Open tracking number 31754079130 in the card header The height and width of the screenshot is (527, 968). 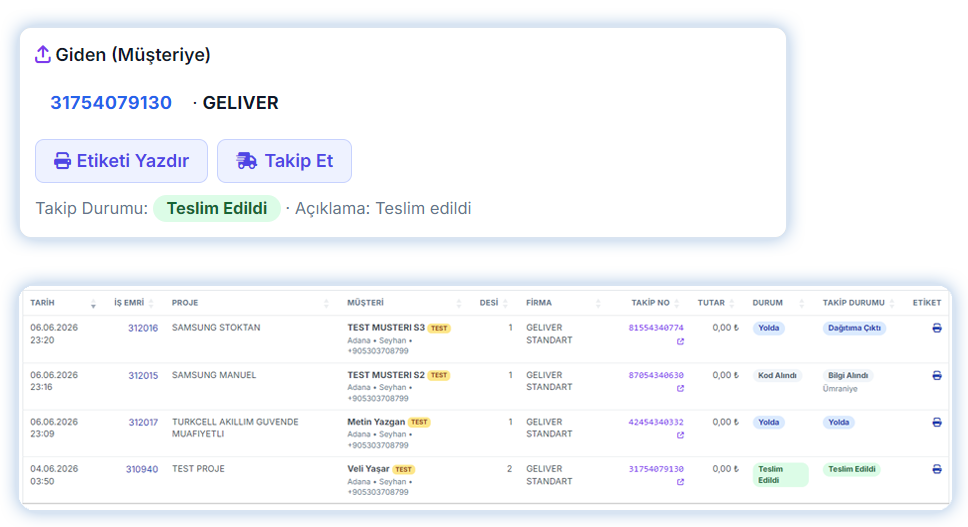click(111, 102)
